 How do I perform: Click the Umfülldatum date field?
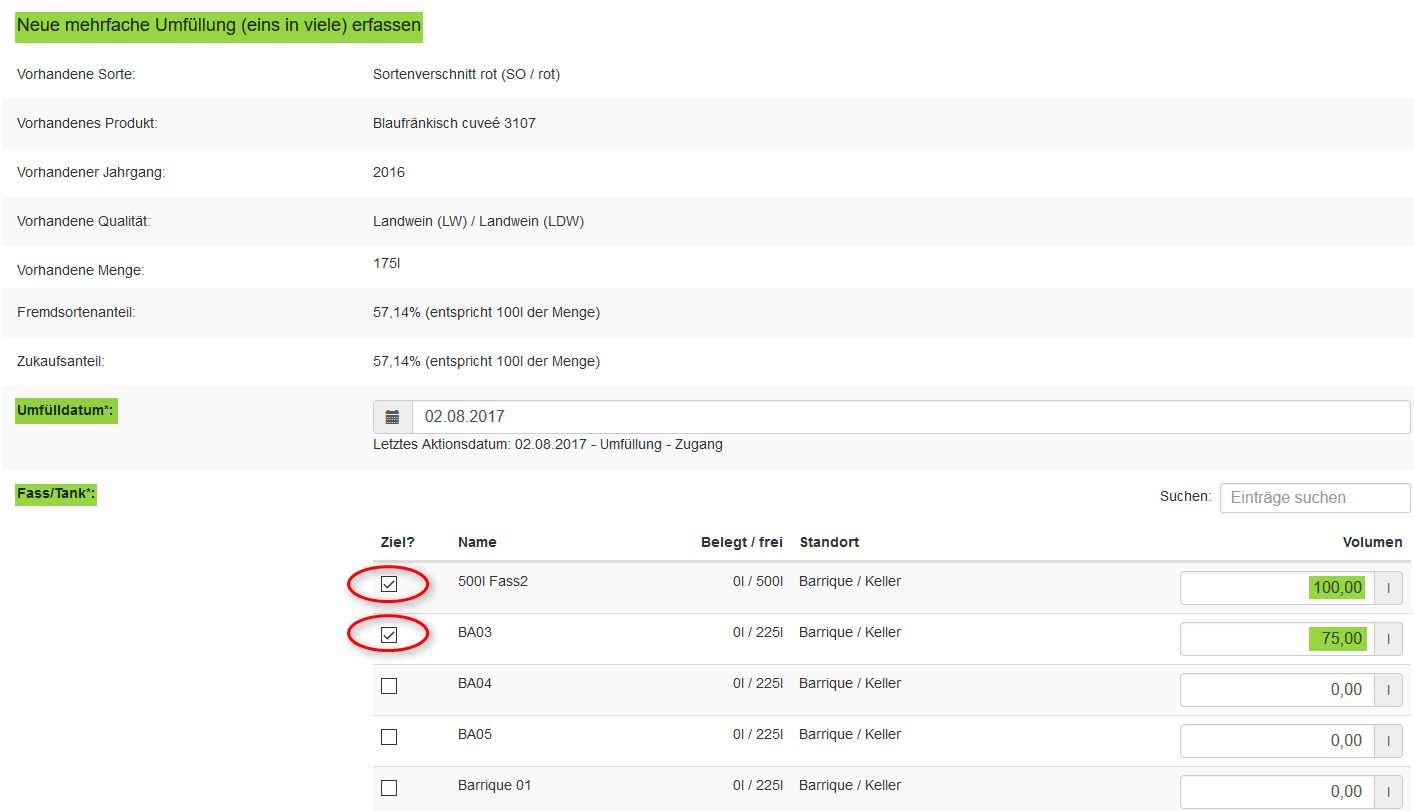point(910,417)
